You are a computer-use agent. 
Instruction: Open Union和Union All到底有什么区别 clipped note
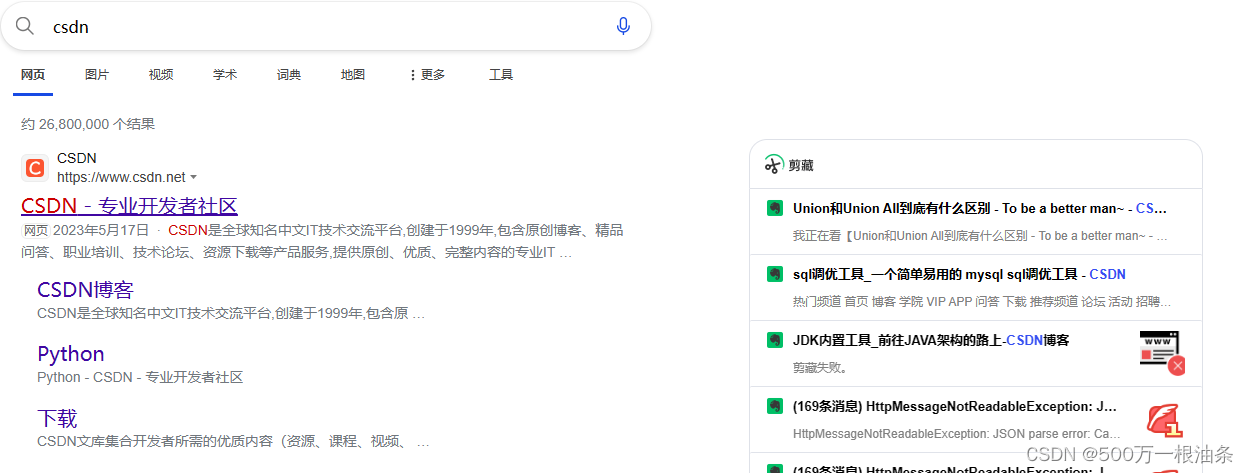(980, 209)
